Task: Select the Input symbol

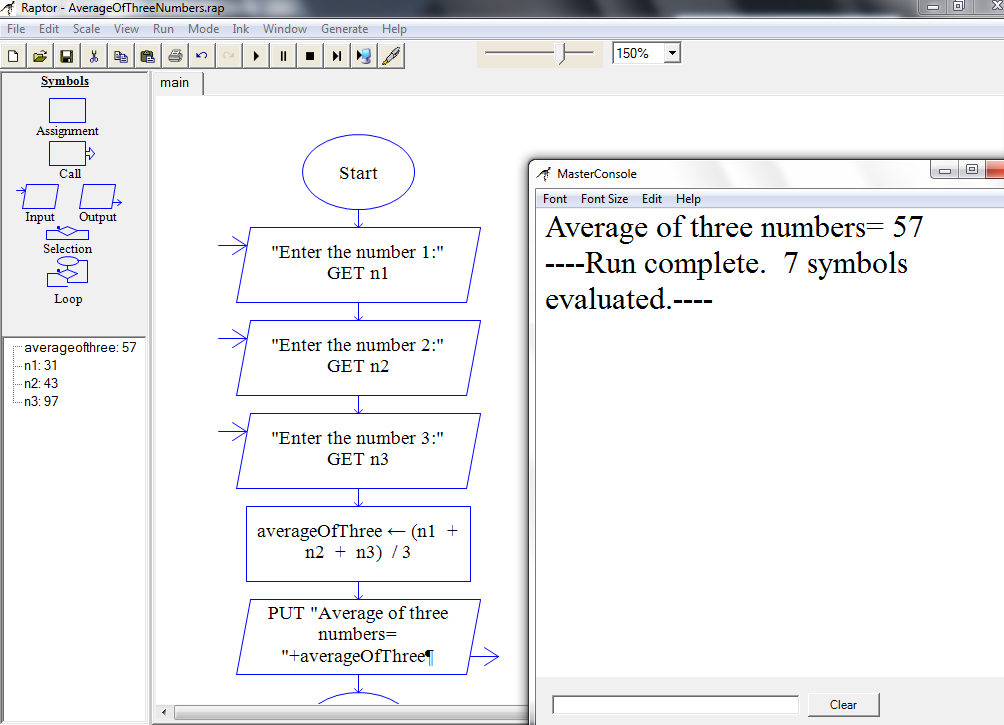Action: coord(38,195)
